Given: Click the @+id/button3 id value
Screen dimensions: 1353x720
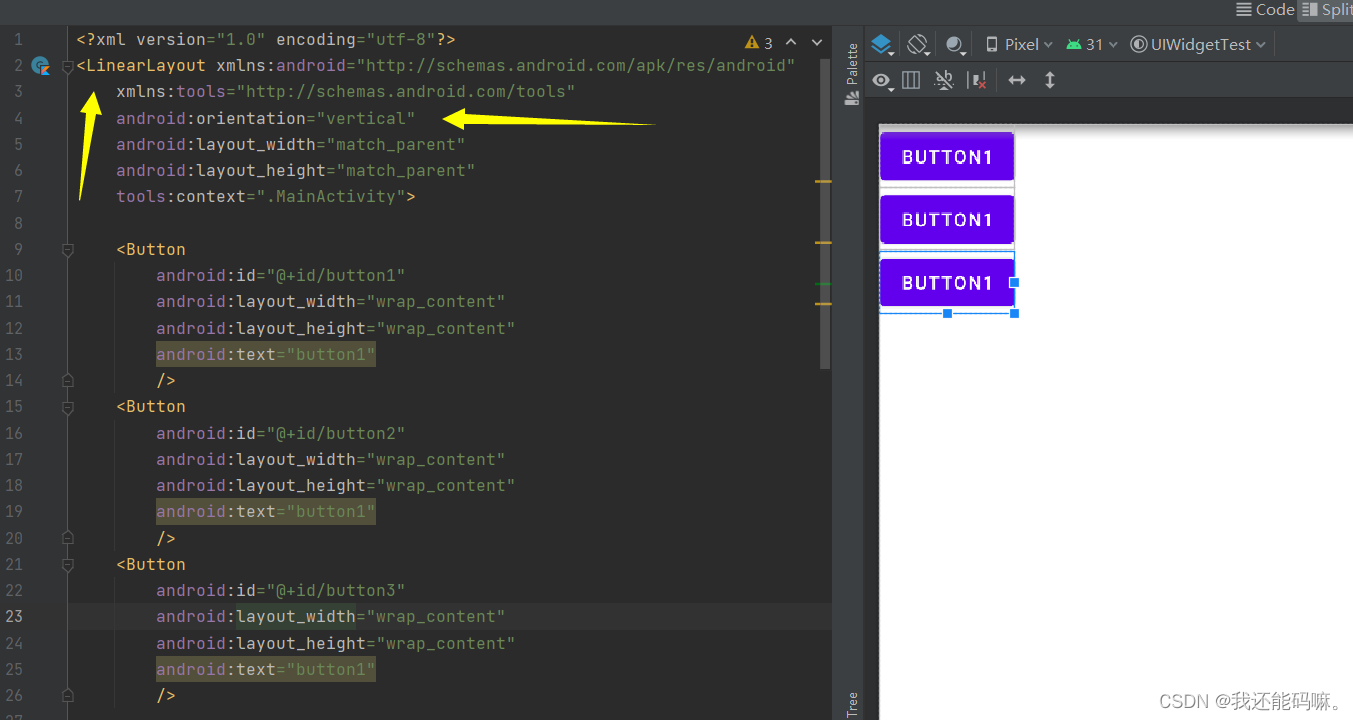Looking at the screenshot, I should (x=335, y=590).
